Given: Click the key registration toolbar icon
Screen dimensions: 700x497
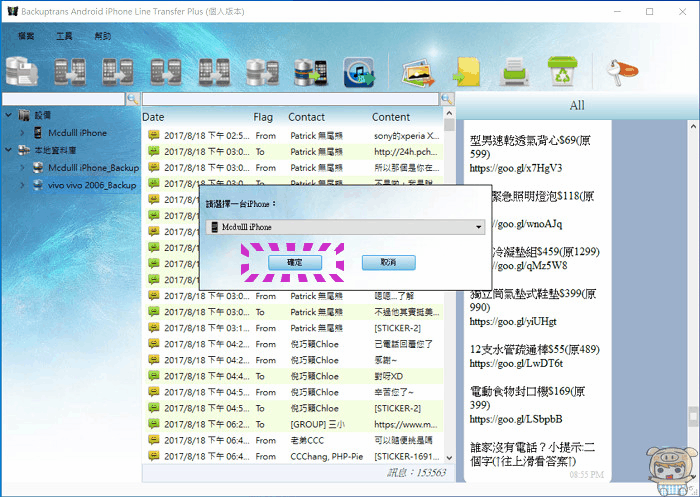Looking at the screenshot, I should tap(622, 72).
